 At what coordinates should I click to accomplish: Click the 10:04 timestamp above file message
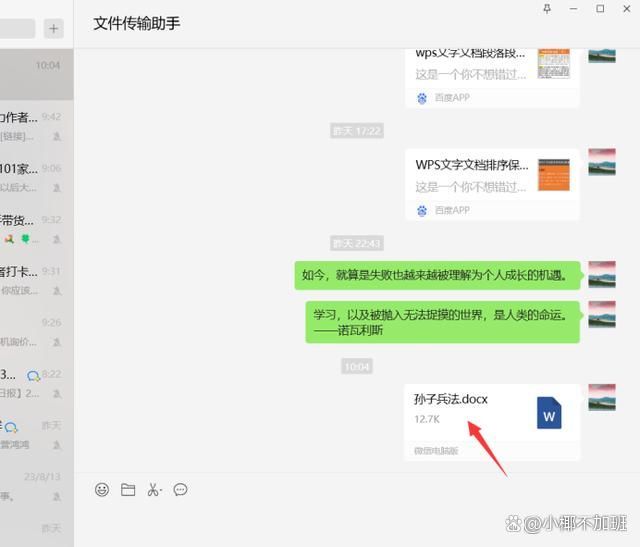pyautogui.click(x=357, y=367)
